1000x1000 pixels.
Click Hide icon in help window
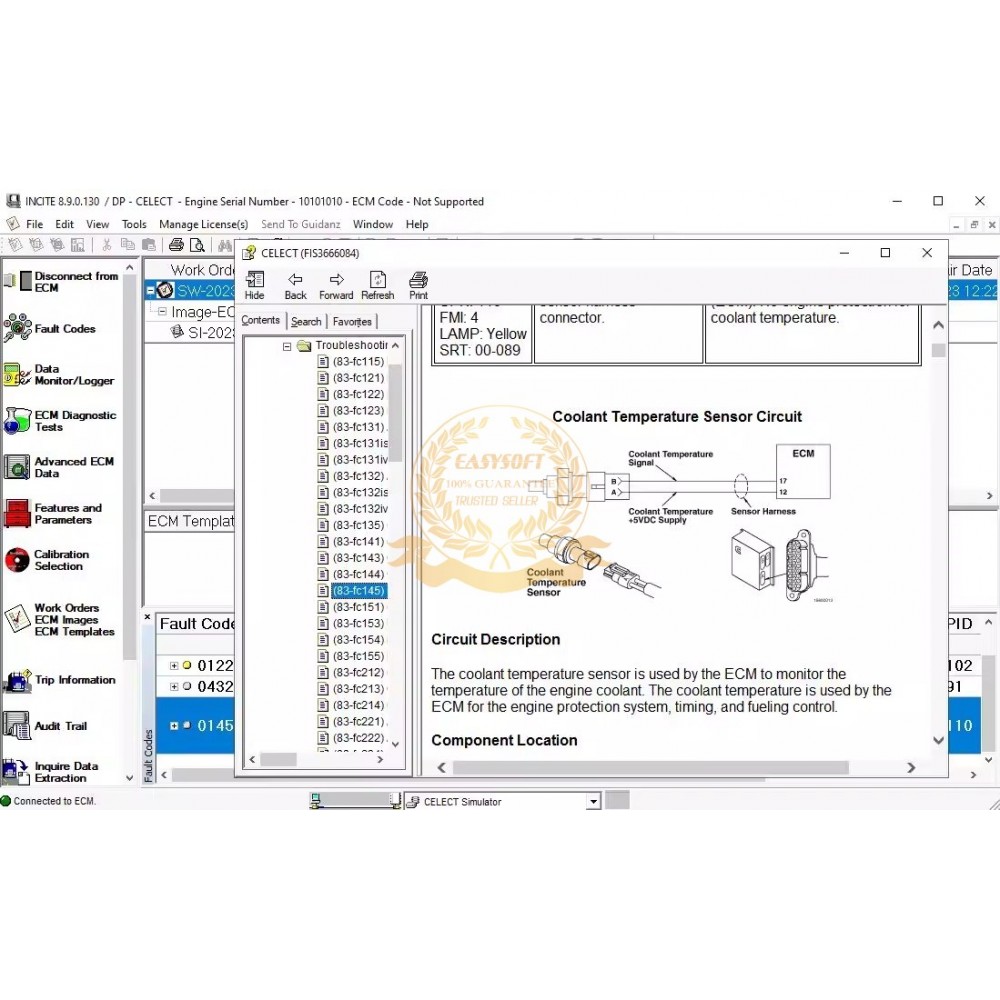tap(254, 286)
